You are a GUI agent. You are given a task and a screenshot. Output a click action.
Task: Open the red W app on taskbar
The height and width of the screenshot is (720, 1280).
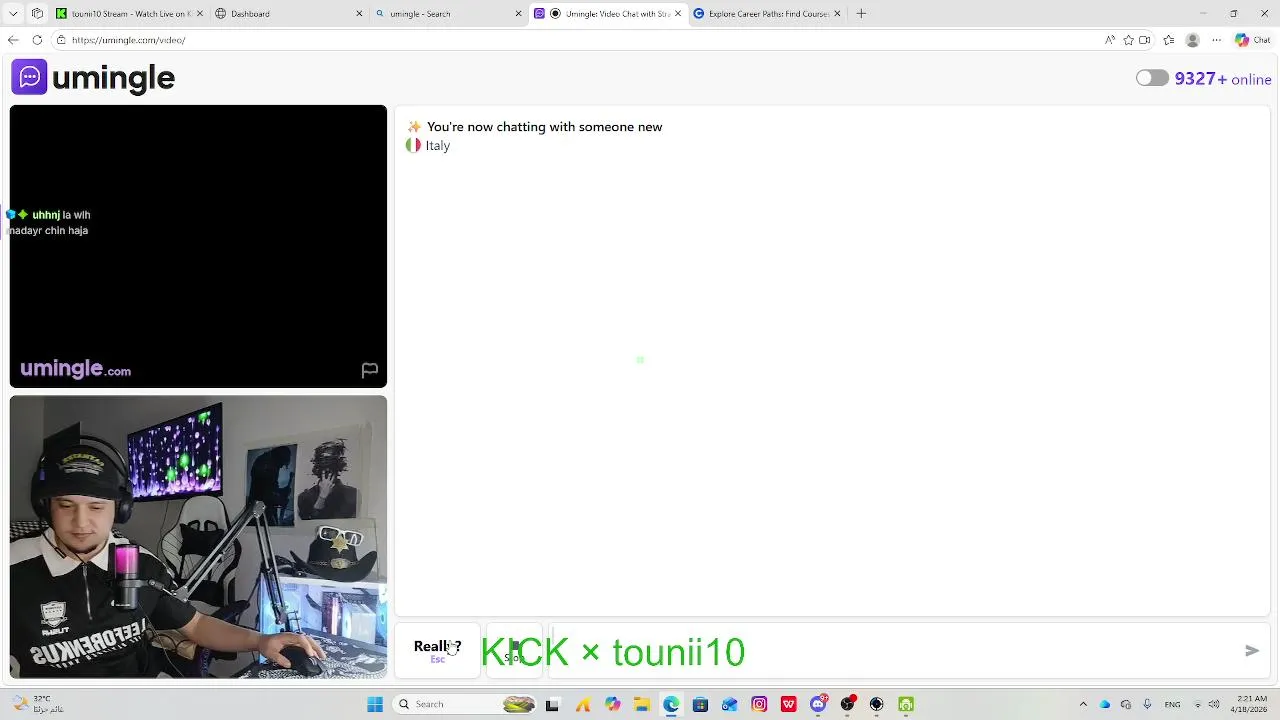coord(789,704)
